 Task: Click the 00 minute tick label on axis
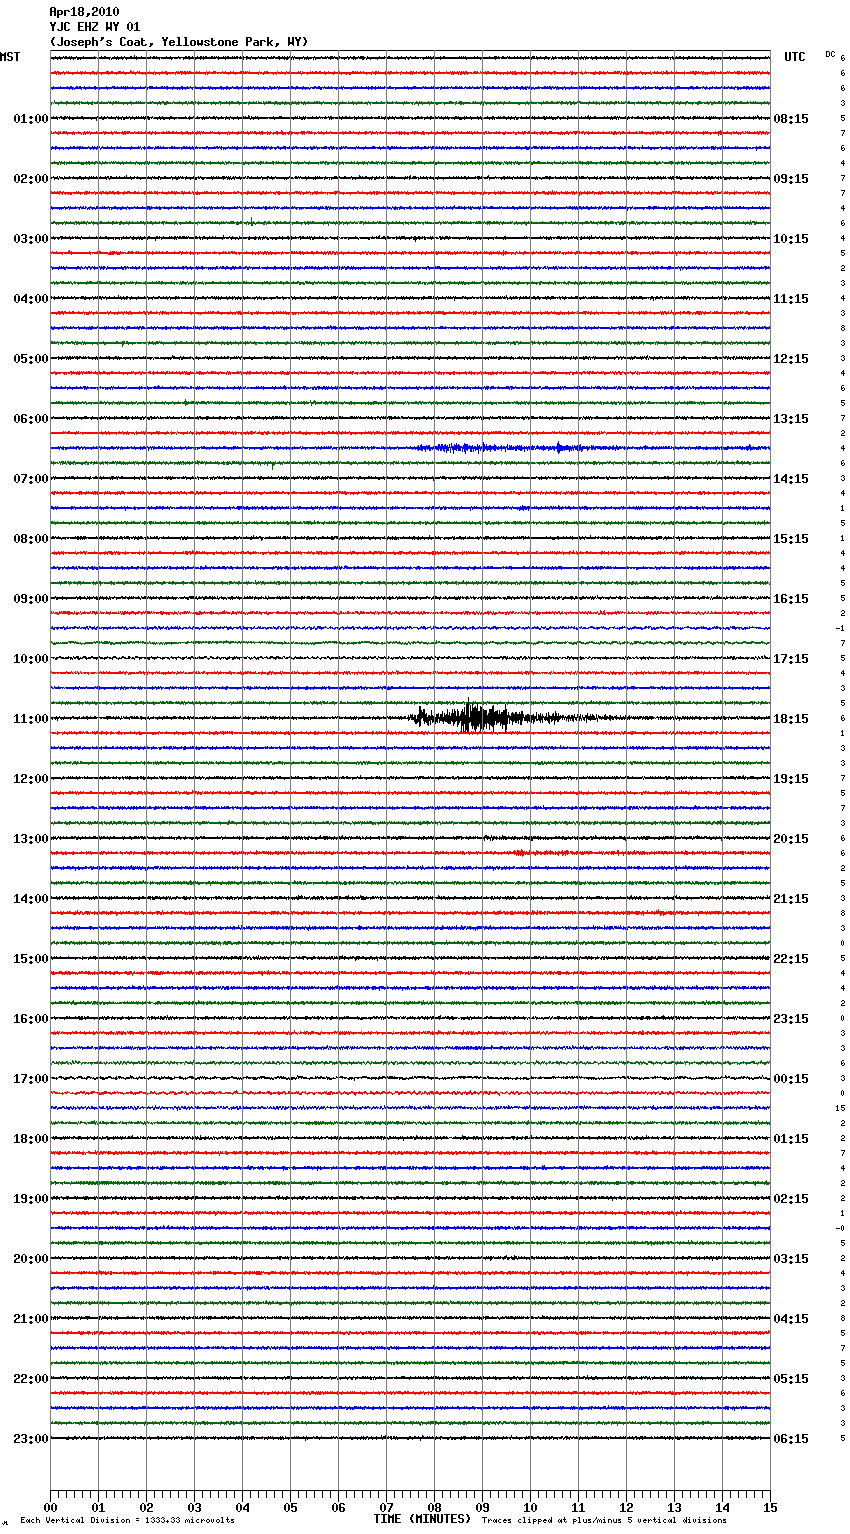(x=50, y=1507)
